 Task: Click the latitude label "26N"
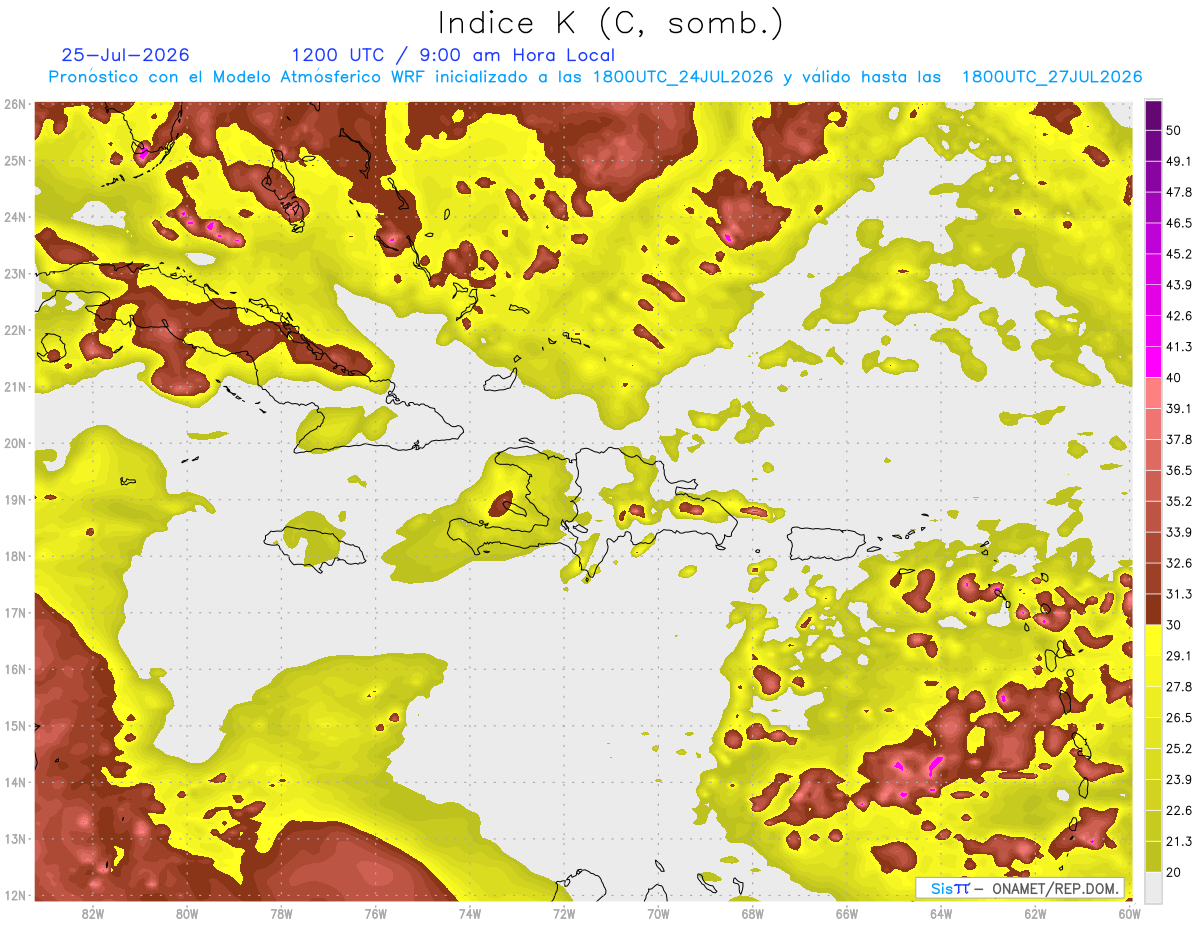click(x=15, y=104)
